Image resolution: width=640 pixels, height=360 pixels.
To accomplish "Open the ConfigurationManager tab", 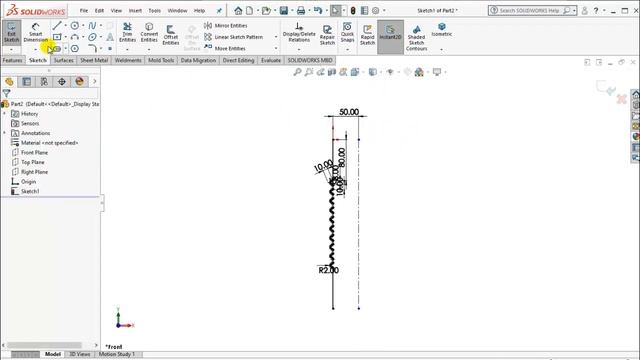I will pyautogui.click(x=44, y=82).
